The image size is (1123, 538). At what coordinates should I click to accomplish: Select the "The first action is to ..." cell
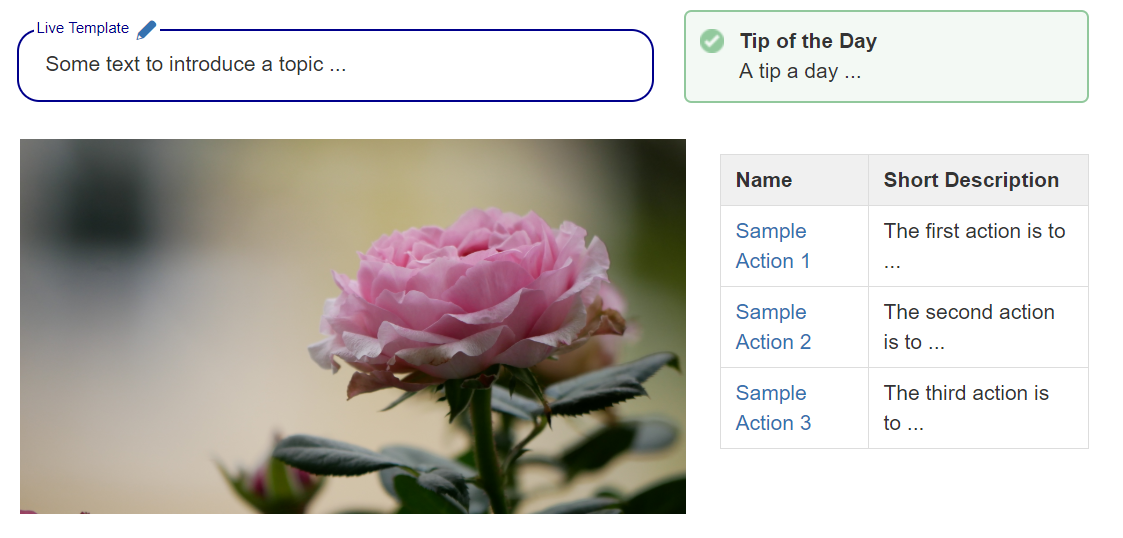coord(975,246)
